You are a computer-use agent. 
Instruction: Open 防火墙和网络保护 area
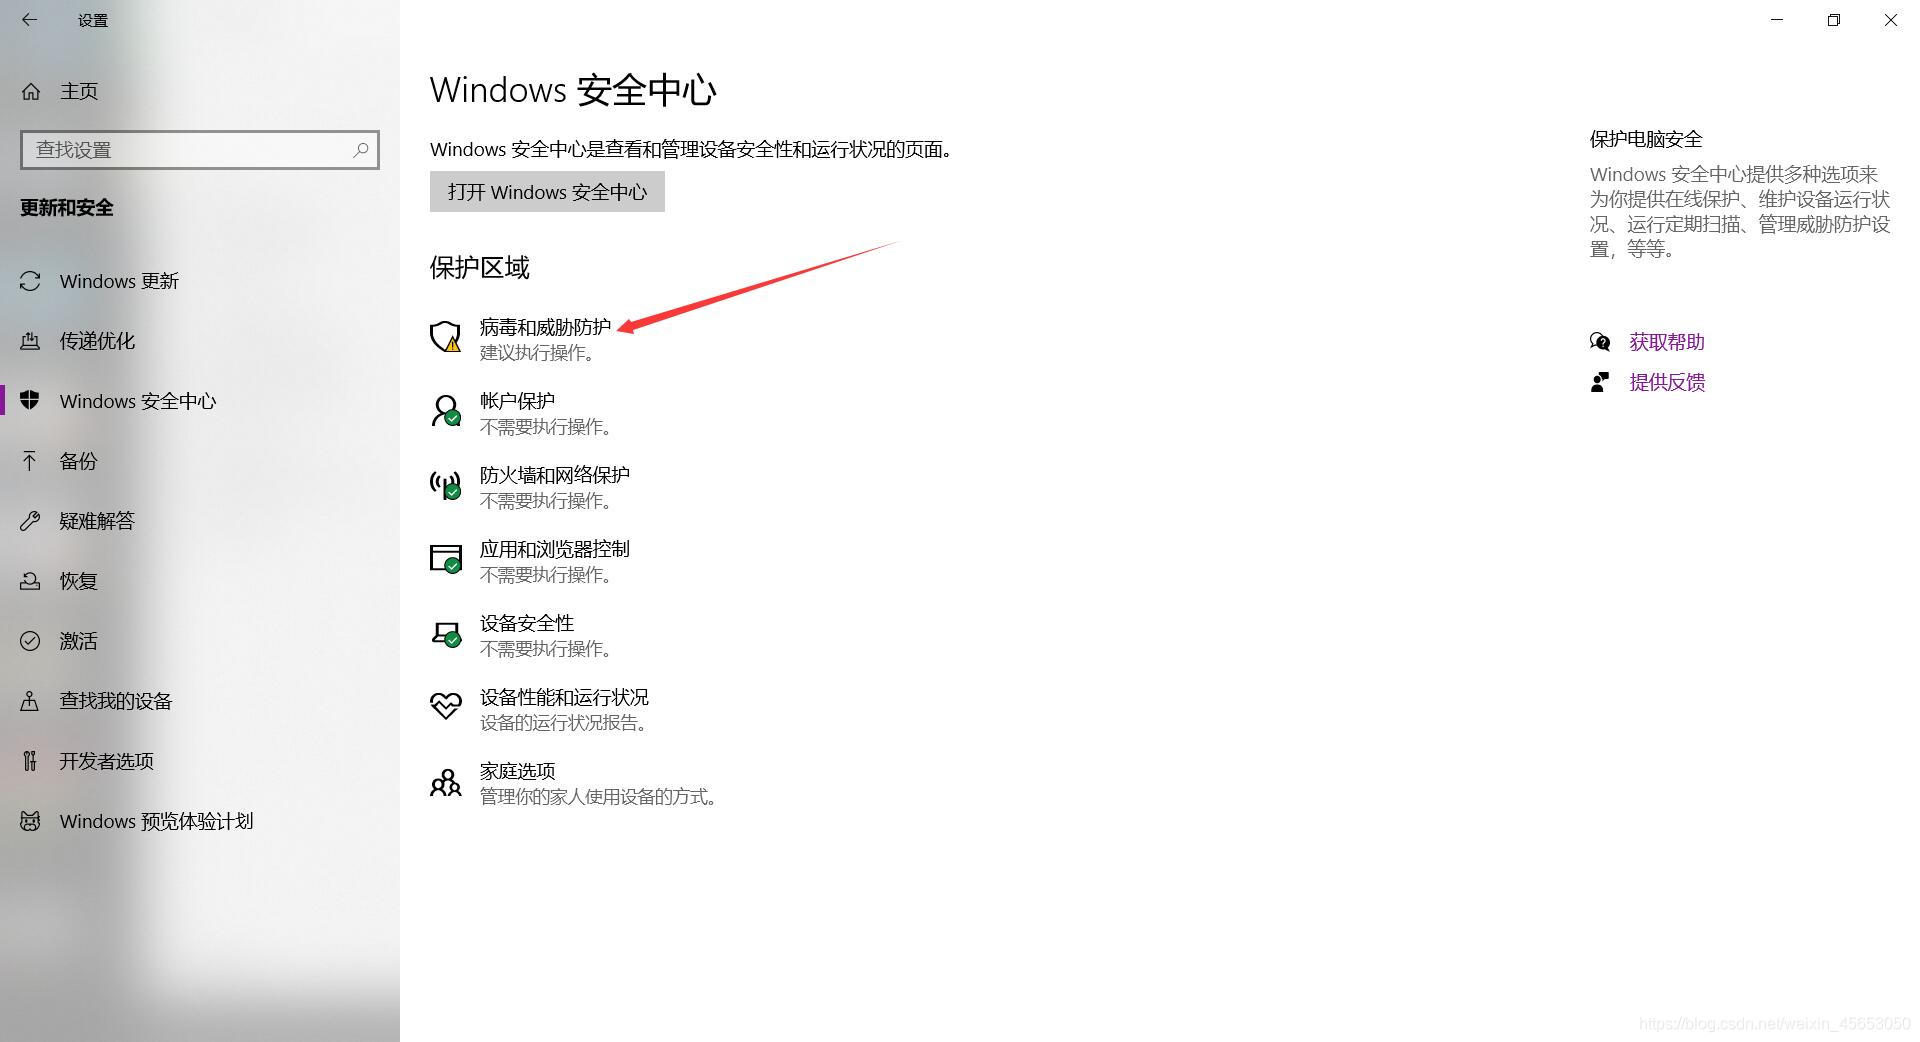pos(555,475)
